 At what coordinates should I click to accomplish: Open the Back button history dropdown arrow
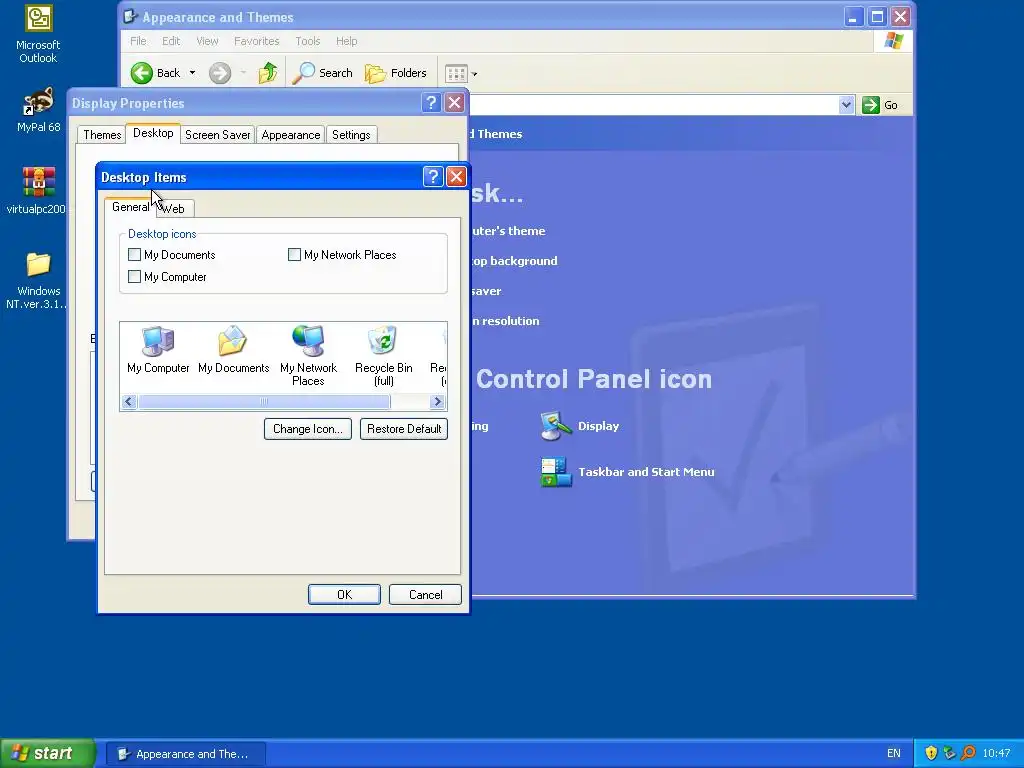[193, 73]
